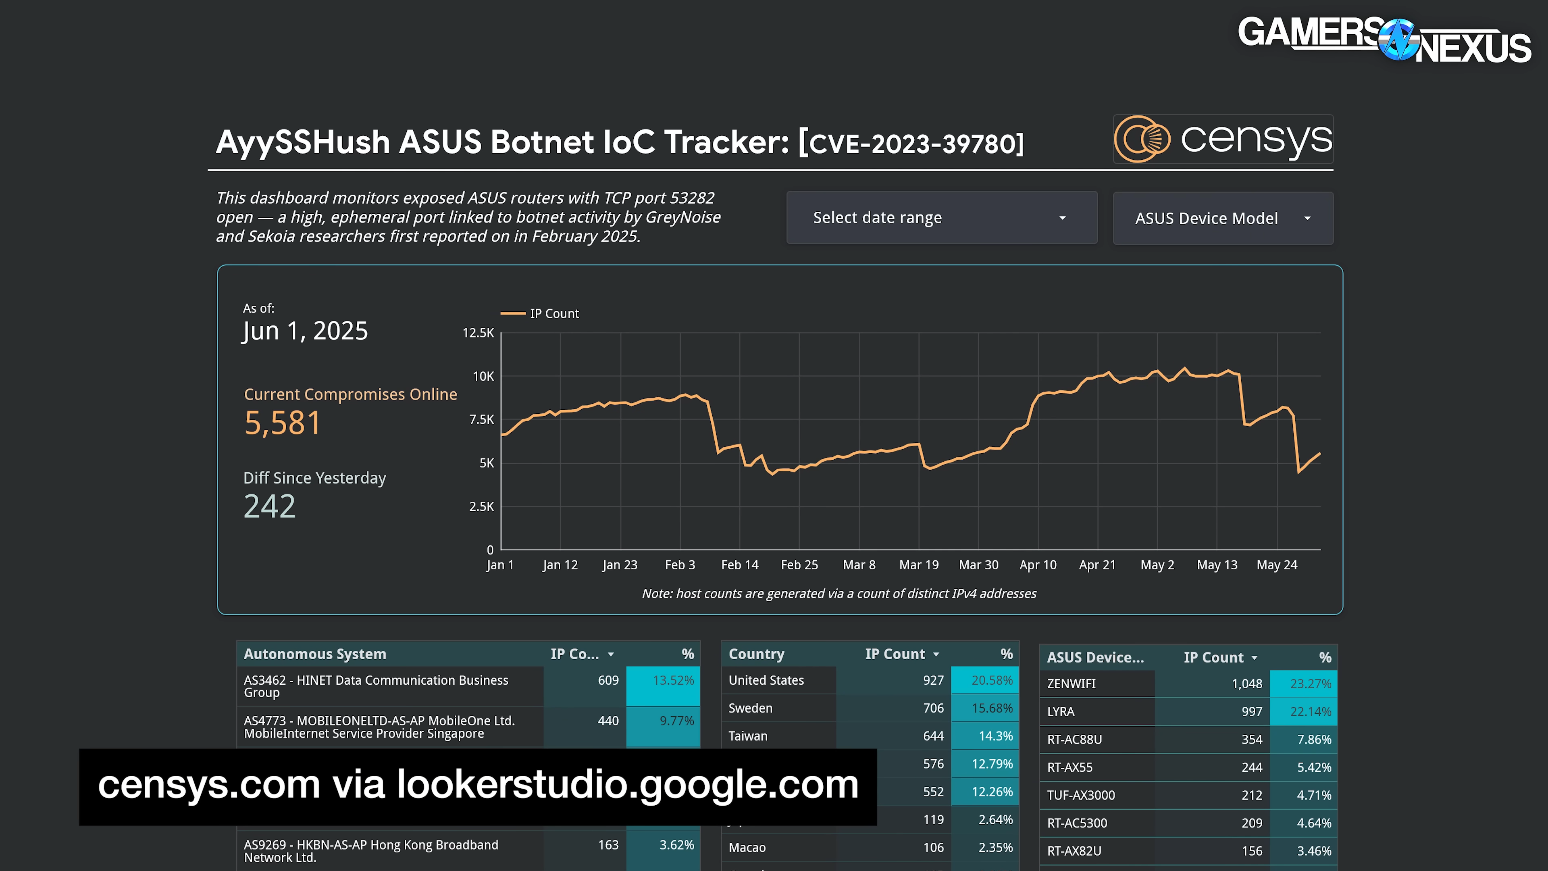Click the Apr 21 label on chart axis
1548x871 pixels.
coord(1097,565)
